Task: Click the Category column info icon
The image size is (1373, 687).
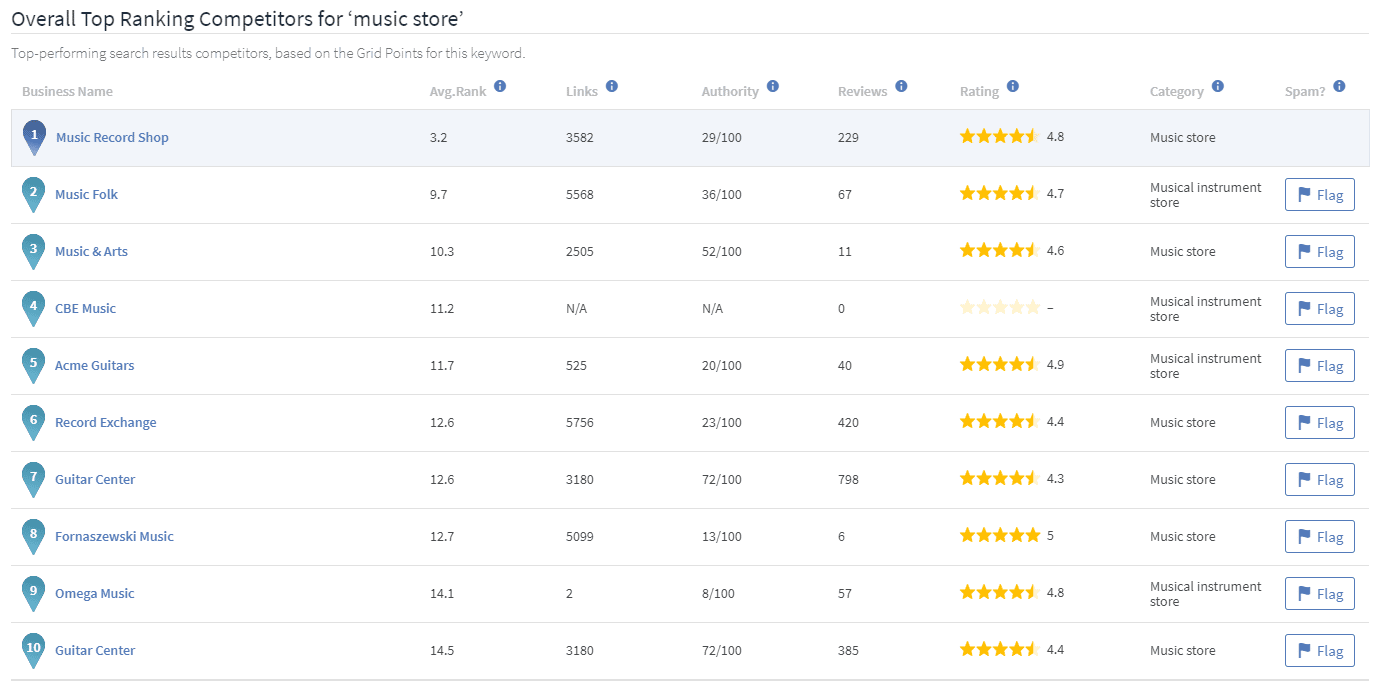Action: pyautogui.click(x=1217, y=87)
